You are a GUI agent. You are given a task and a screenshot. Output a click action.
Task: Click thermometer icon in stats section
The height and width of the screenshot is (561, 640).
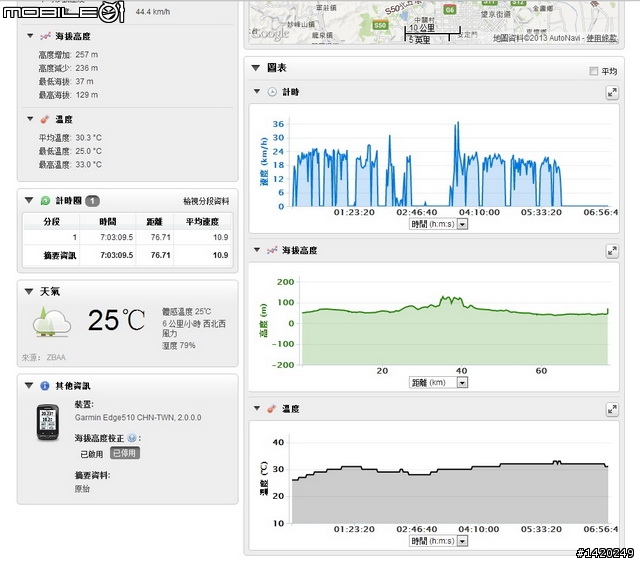[x=45, y=119]
